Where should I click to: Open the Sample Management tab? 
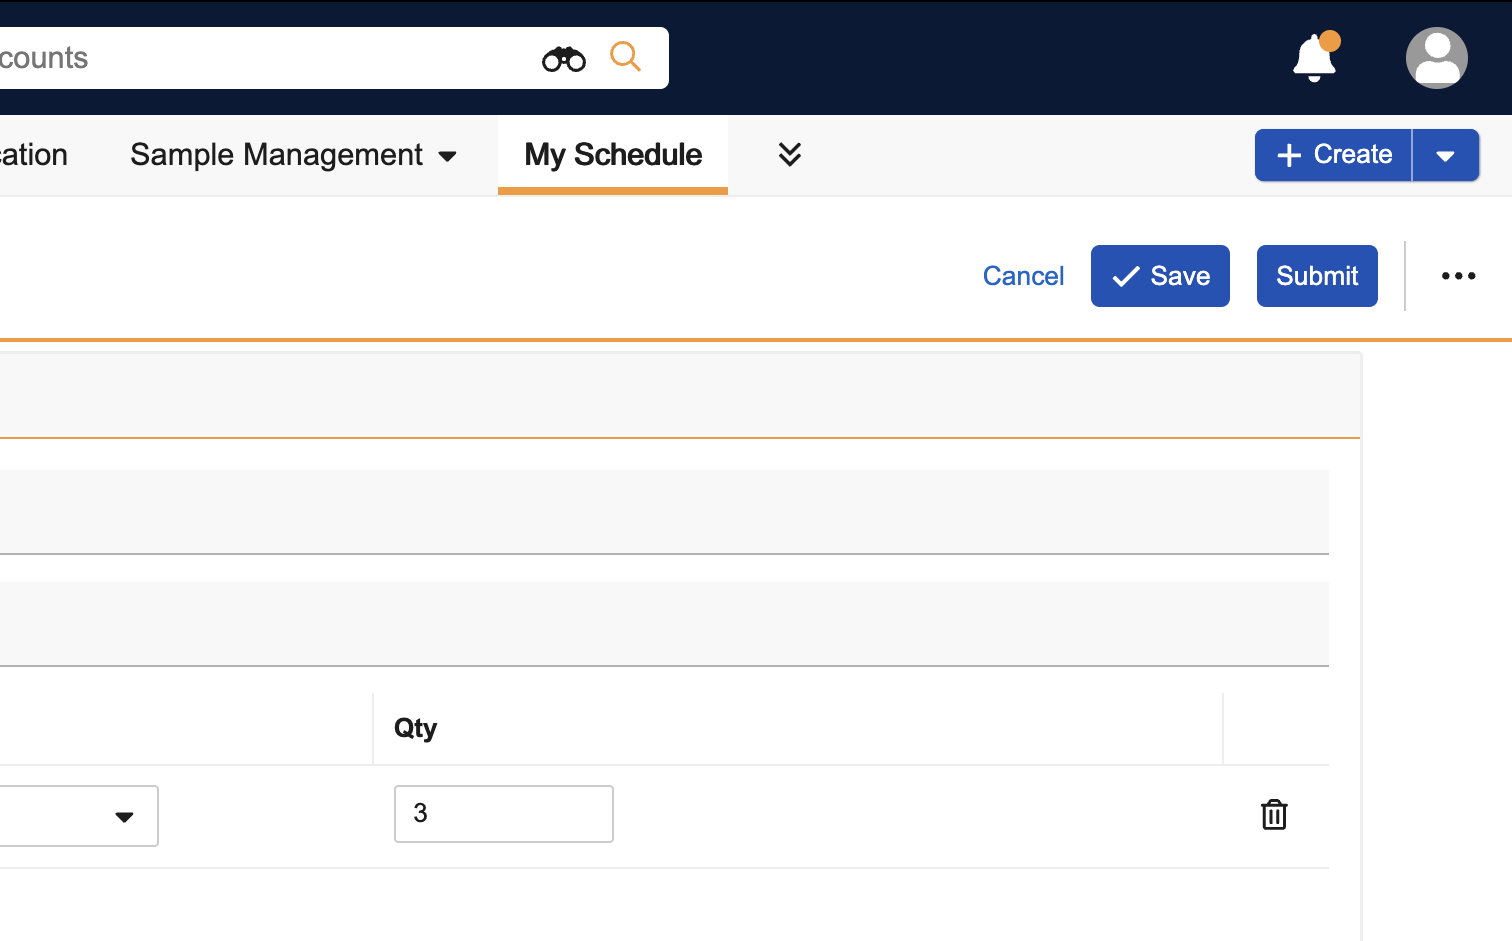point(276,155)
